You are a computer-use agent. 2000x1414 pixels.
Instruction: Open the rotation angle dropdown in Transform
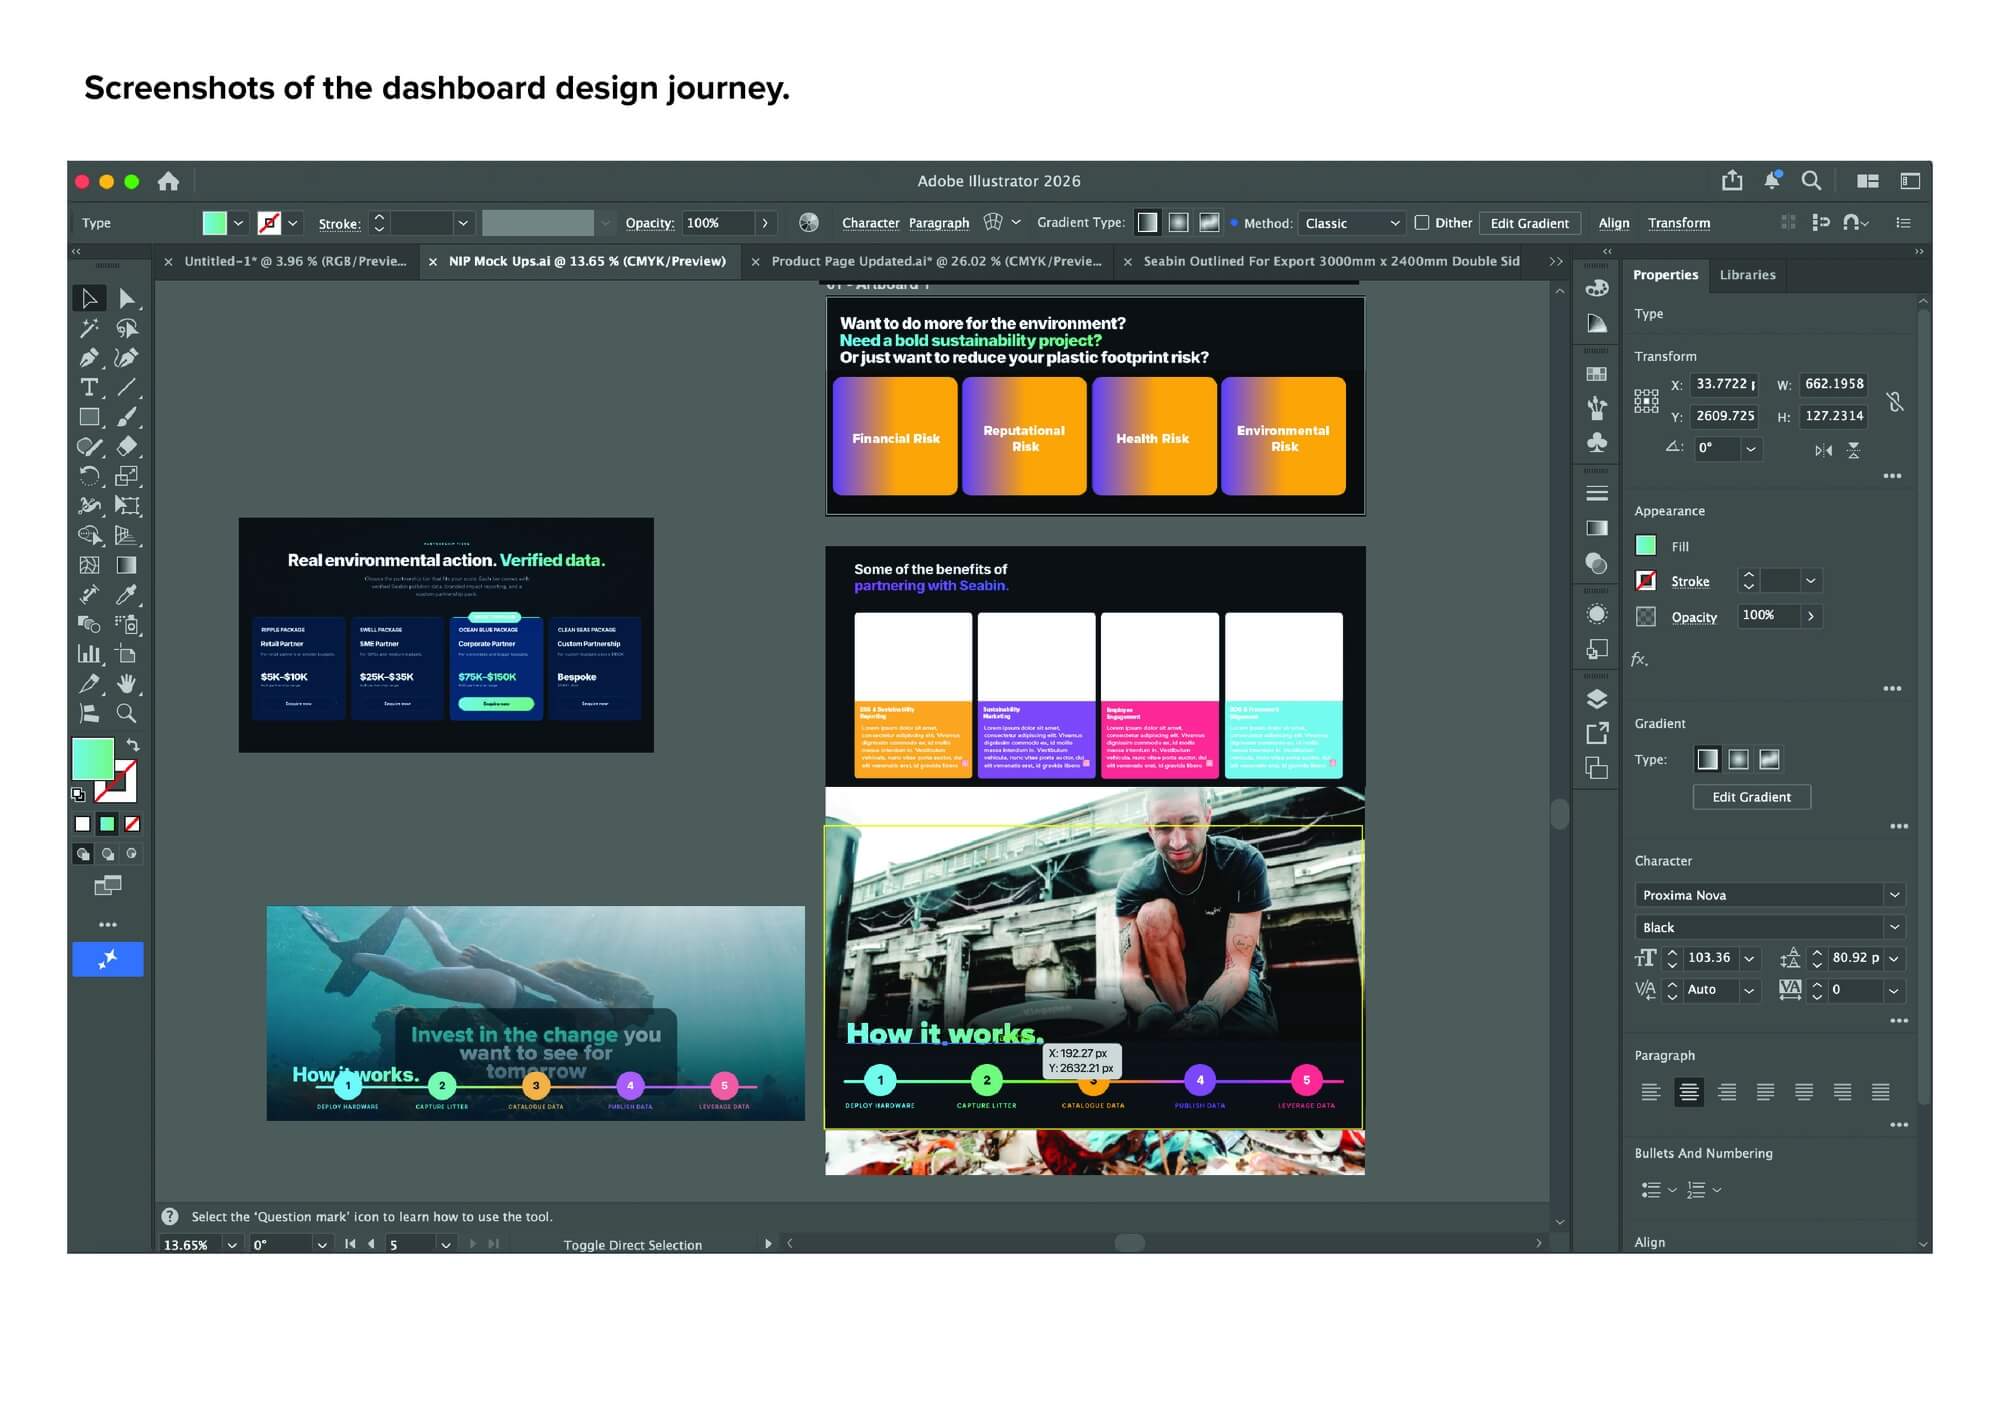point(1751,449)
